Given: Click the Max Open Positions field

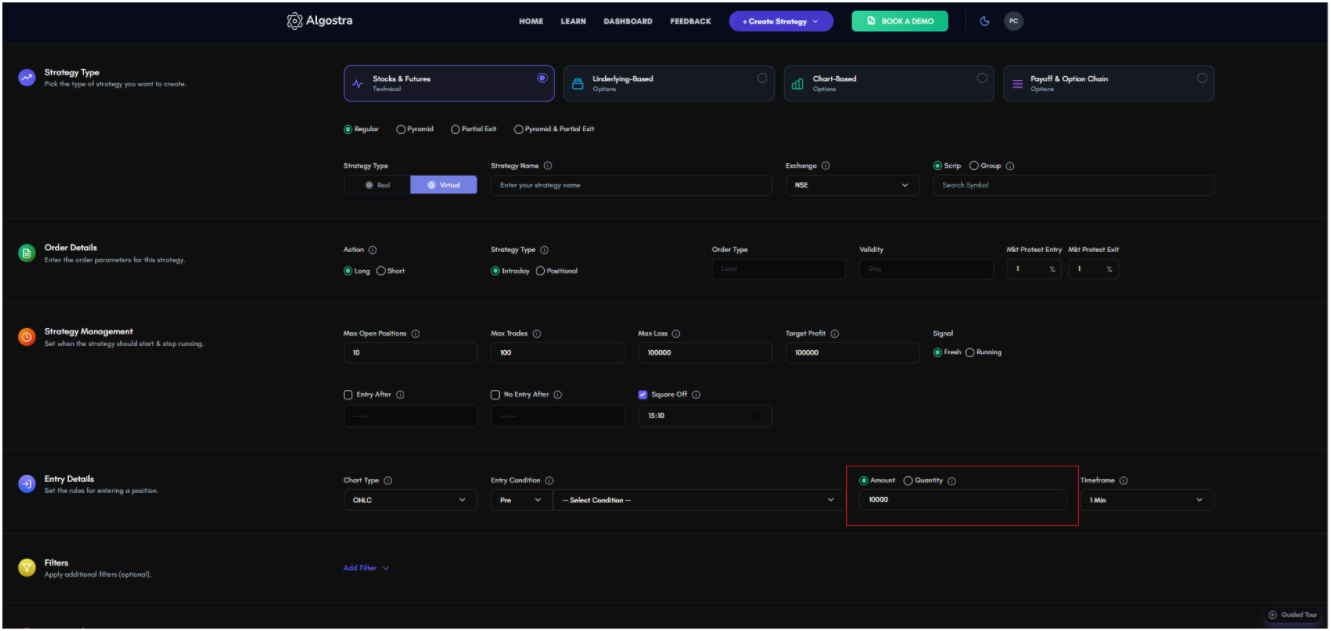Looking at the screenshot, I should [410, 353].
